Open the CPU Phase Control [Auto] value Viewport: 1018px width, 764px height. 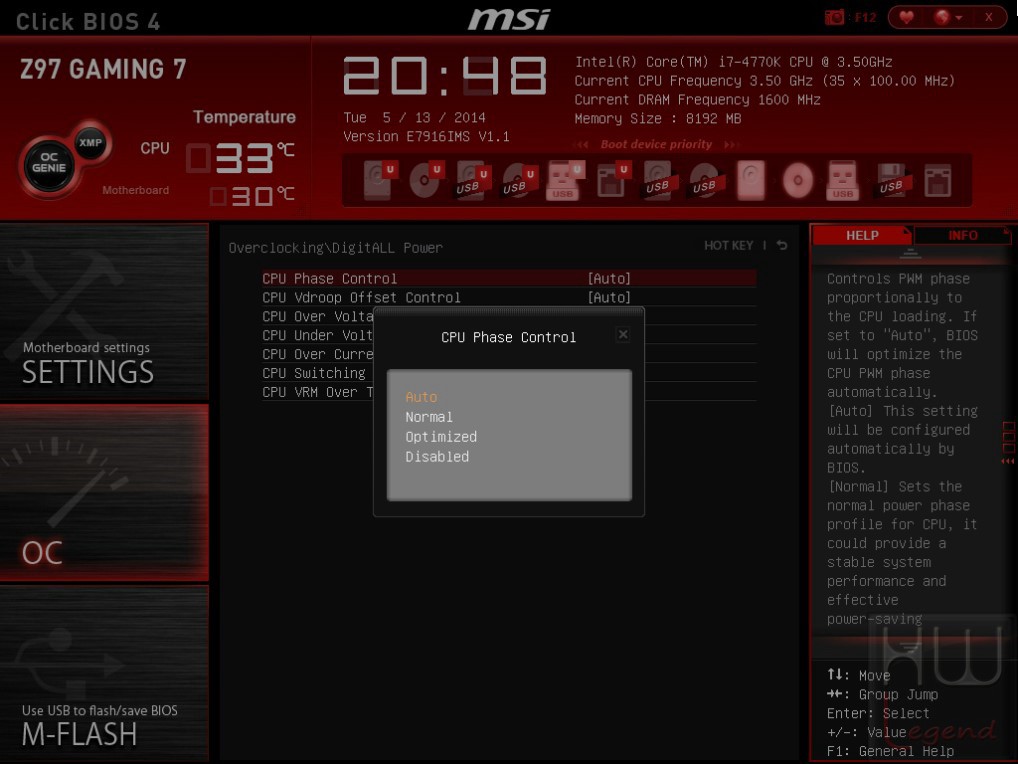609,278
